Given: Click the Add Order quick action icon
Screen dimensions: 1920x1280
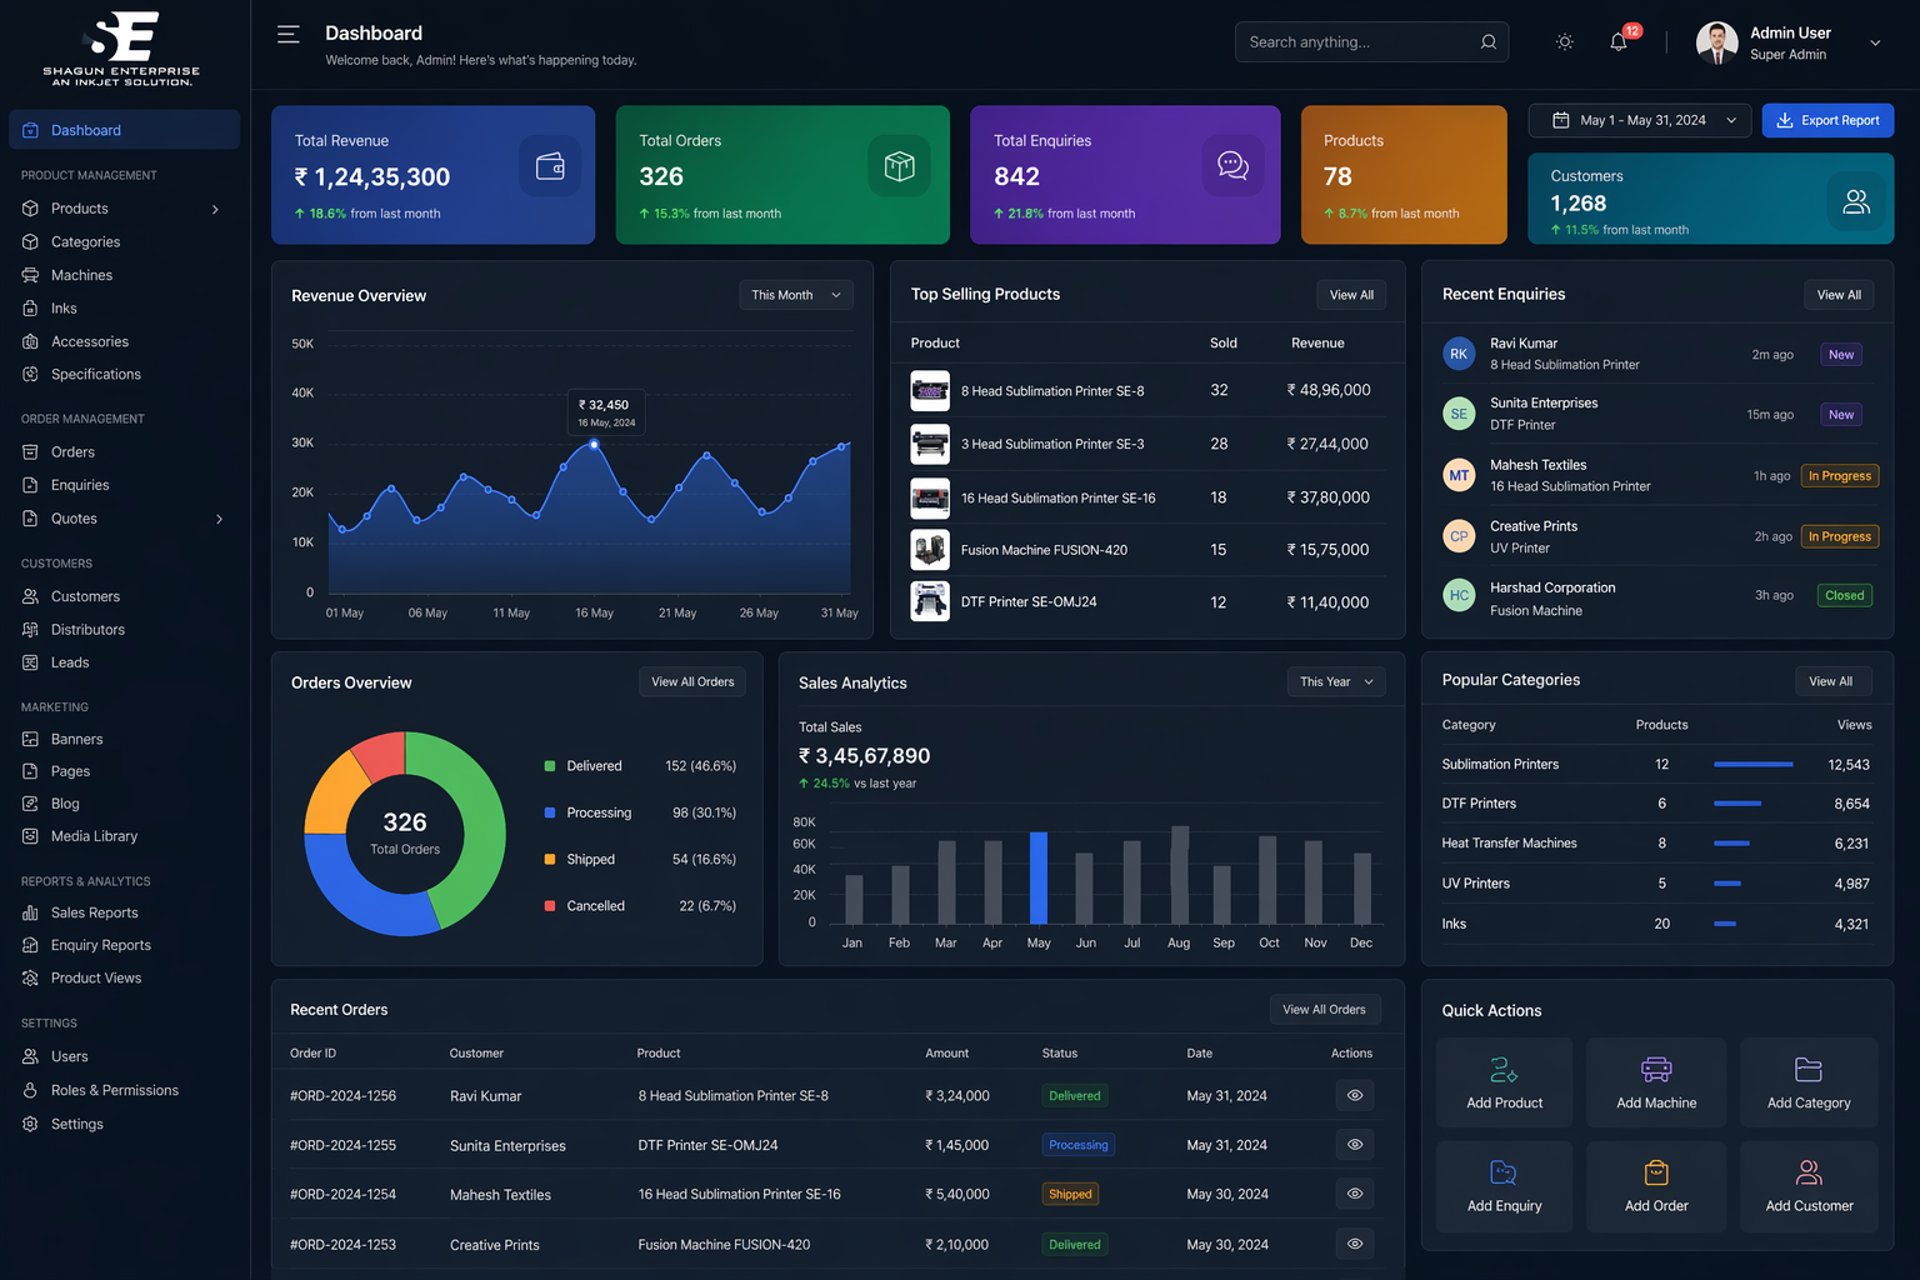Looking at the screenshot, I should pos(1656,1172).
